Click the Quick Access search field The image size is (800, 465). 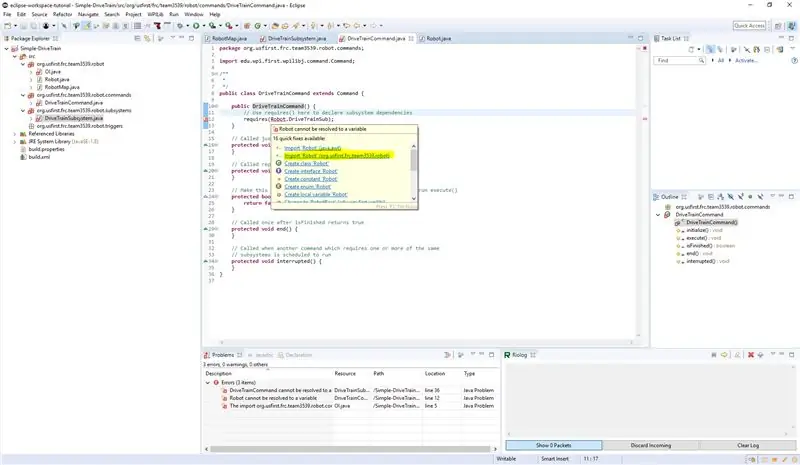click(749, 26)
